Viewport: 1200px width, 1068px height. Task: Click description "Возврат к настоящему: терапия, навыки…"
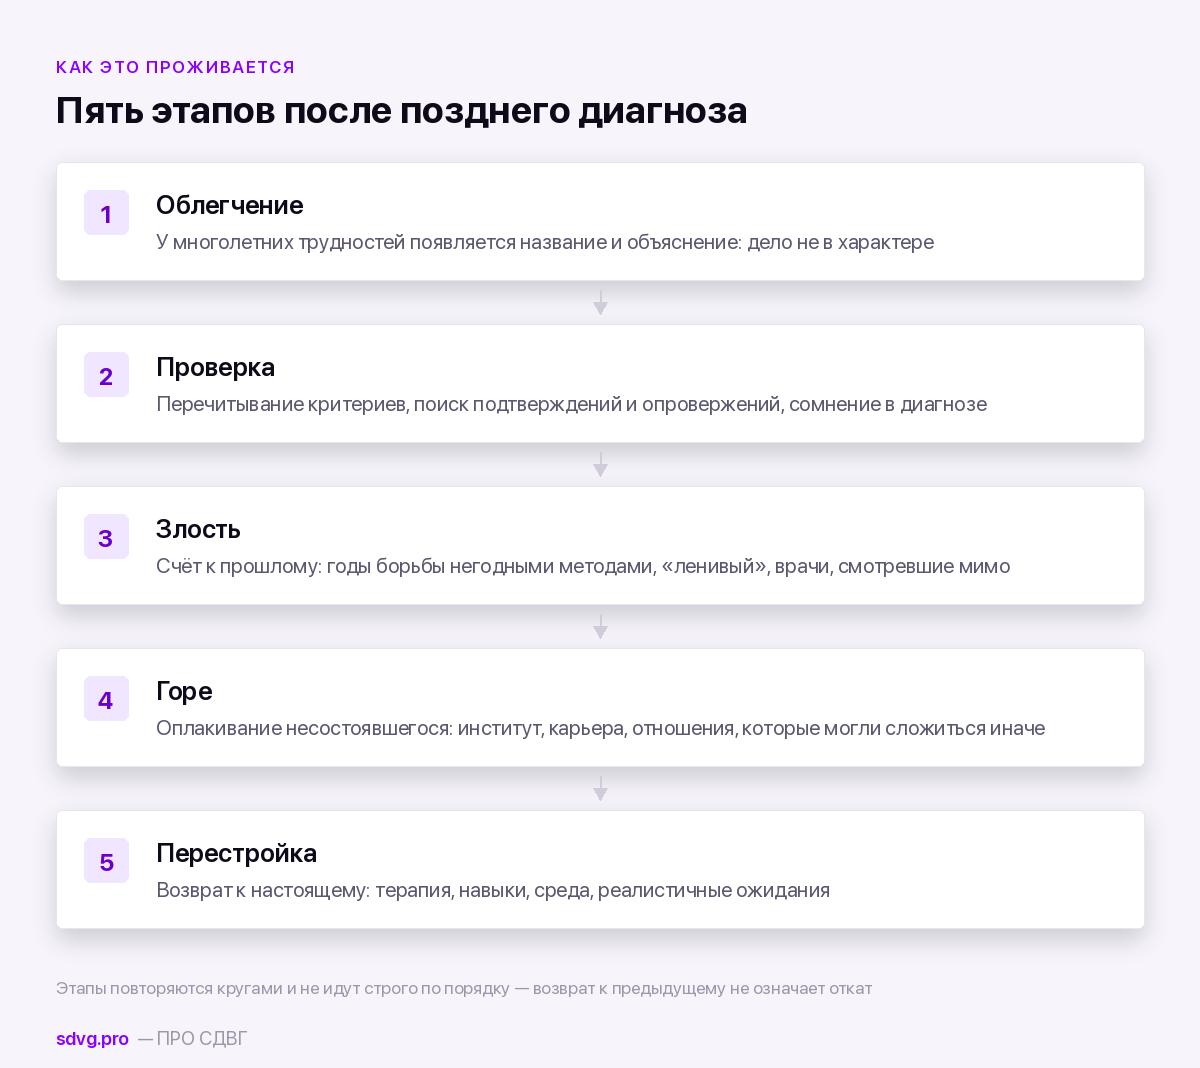click(493, 890)
